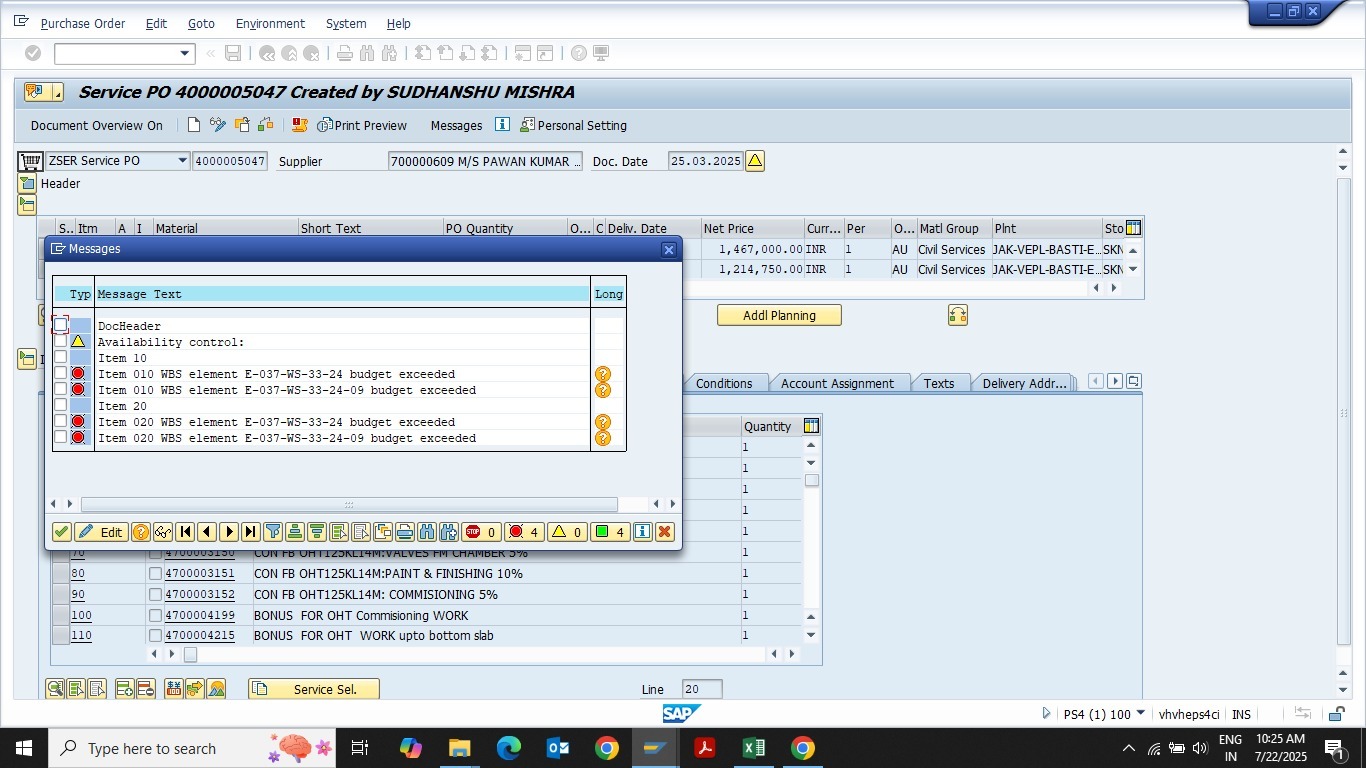Go to last page in Messages list
The height and width of the screenshot is (768, 1366).
pos(250,532)
